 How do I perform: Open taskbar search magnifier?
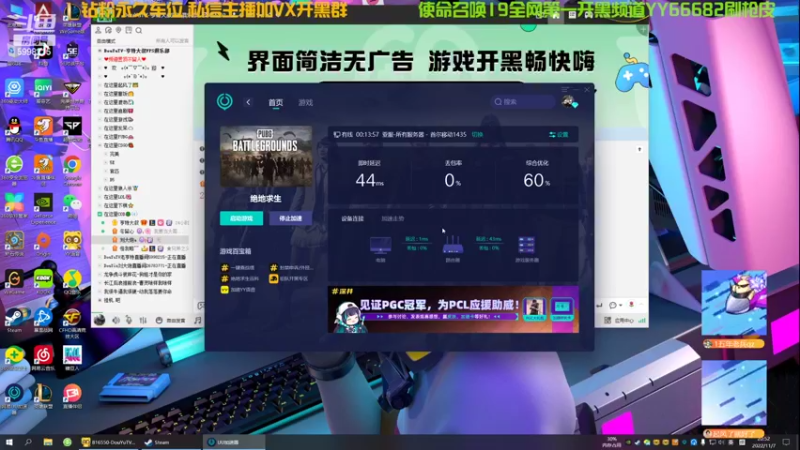[x=28, y=442]
